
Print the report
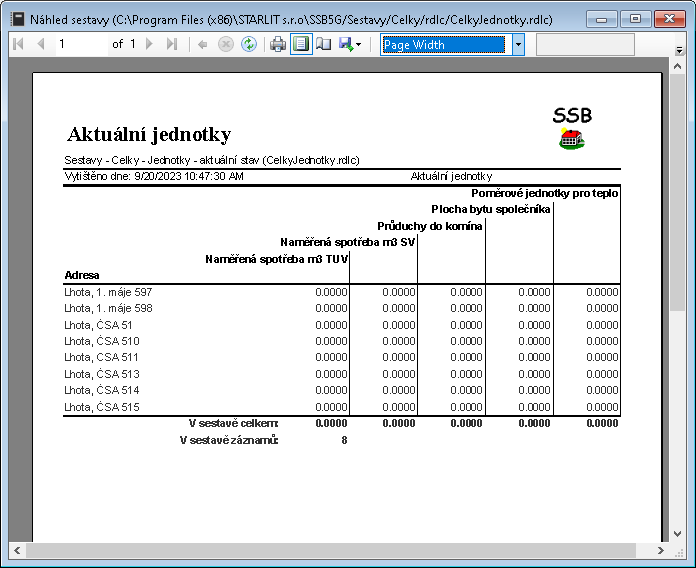(278, 44)
